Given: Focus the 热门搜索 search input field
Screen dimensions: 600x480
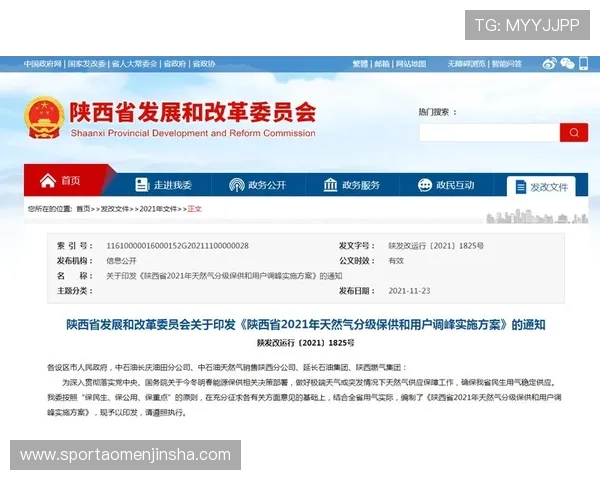Looking at the screenshot, I should (x=489, y=132).
